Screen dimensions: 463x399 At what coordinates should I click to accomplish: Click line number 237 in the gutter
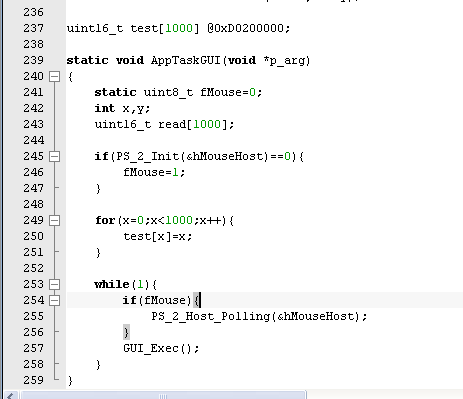(33, 28)
